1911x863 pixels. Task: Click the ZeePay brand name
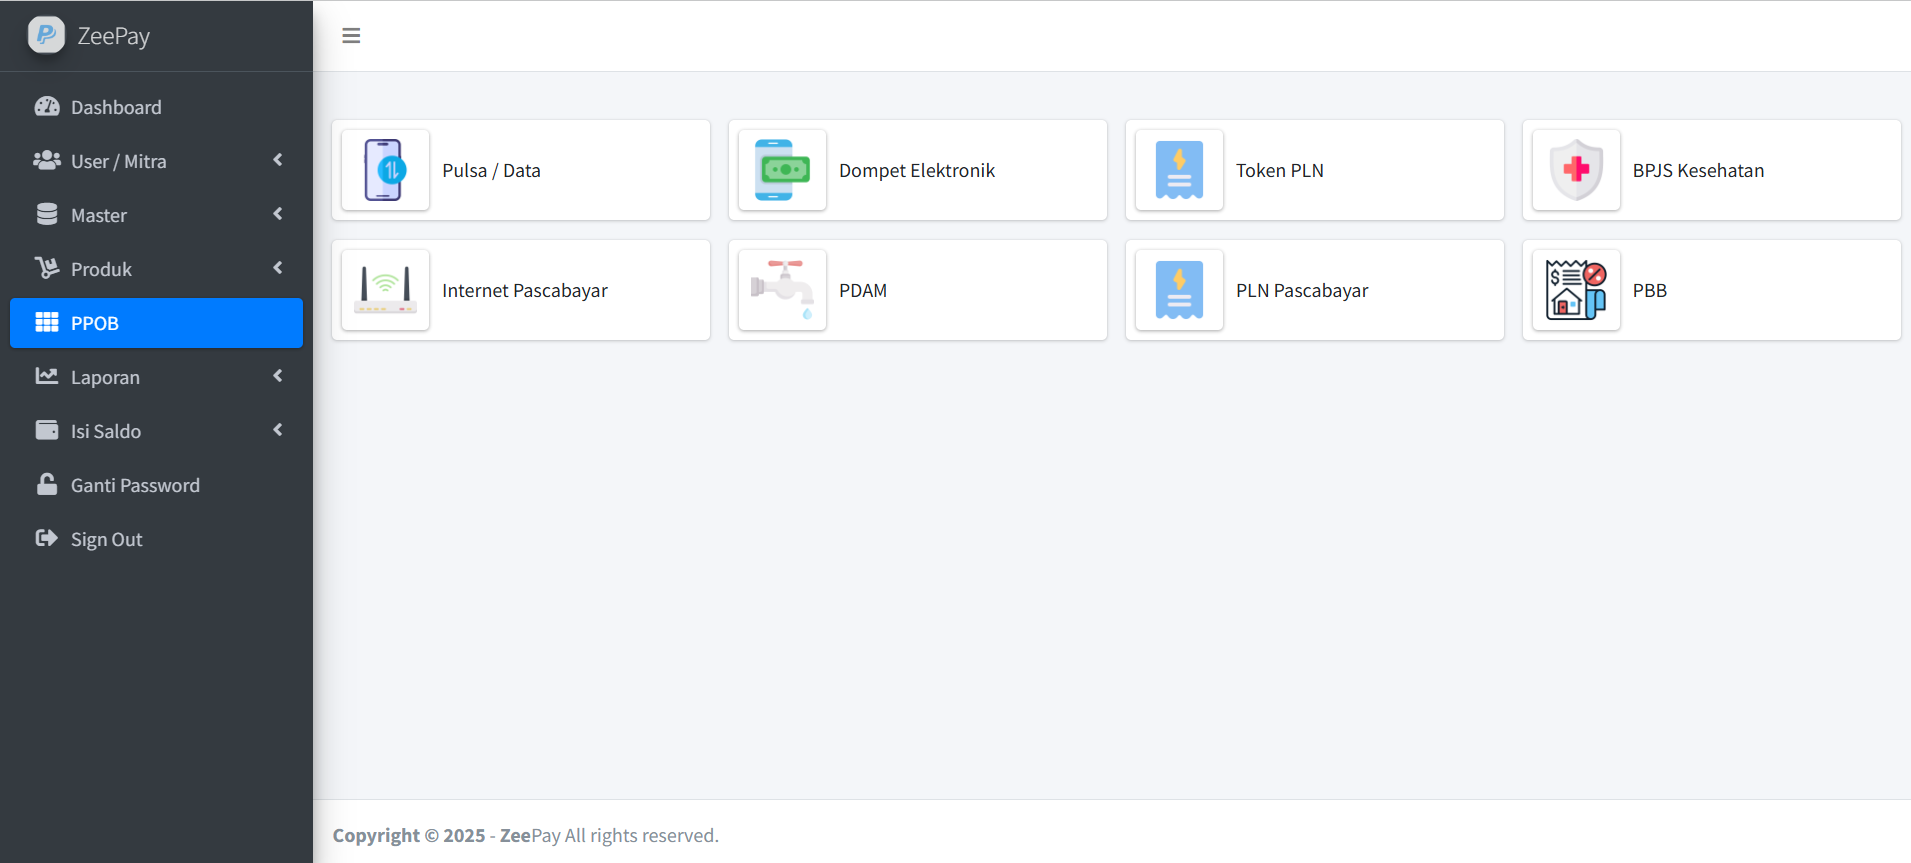114,36
